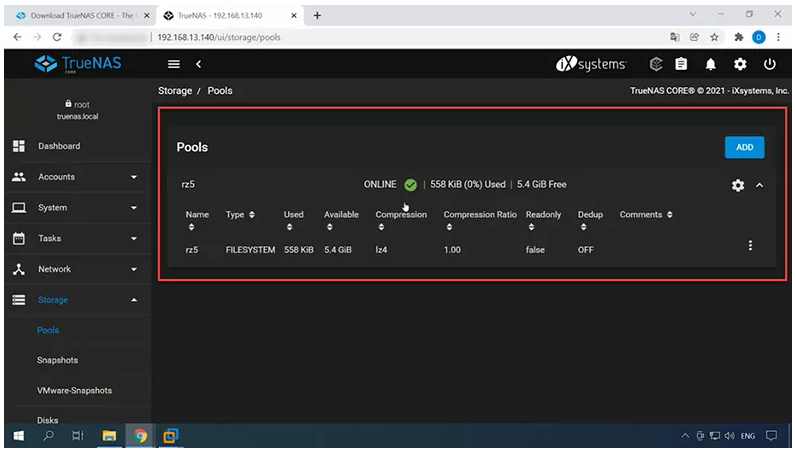The height and width of the screenshot is (455, 796).
Task: Click the rz5 dataset name cell
Action: tap(191, 250)
